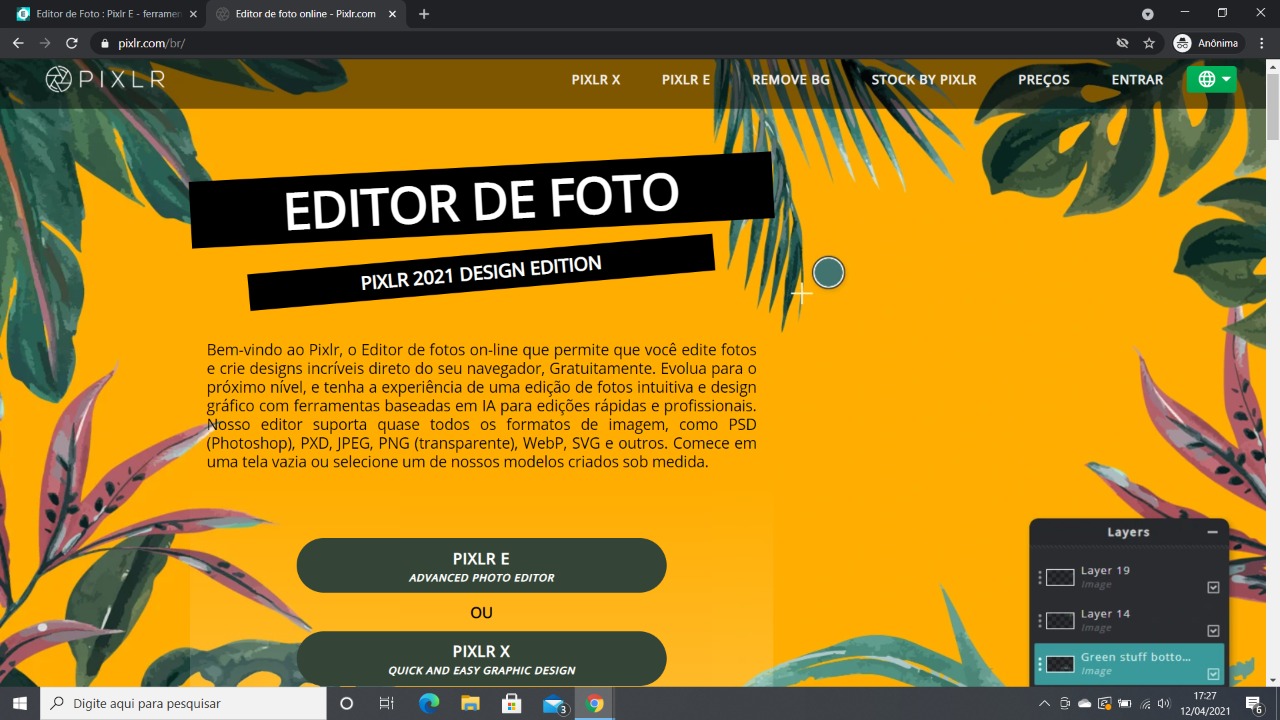Viewport: 1280px width, 720px height.
Task: Open STOCK BY PIXLR navigation item
Action: [x=924, y=79]
